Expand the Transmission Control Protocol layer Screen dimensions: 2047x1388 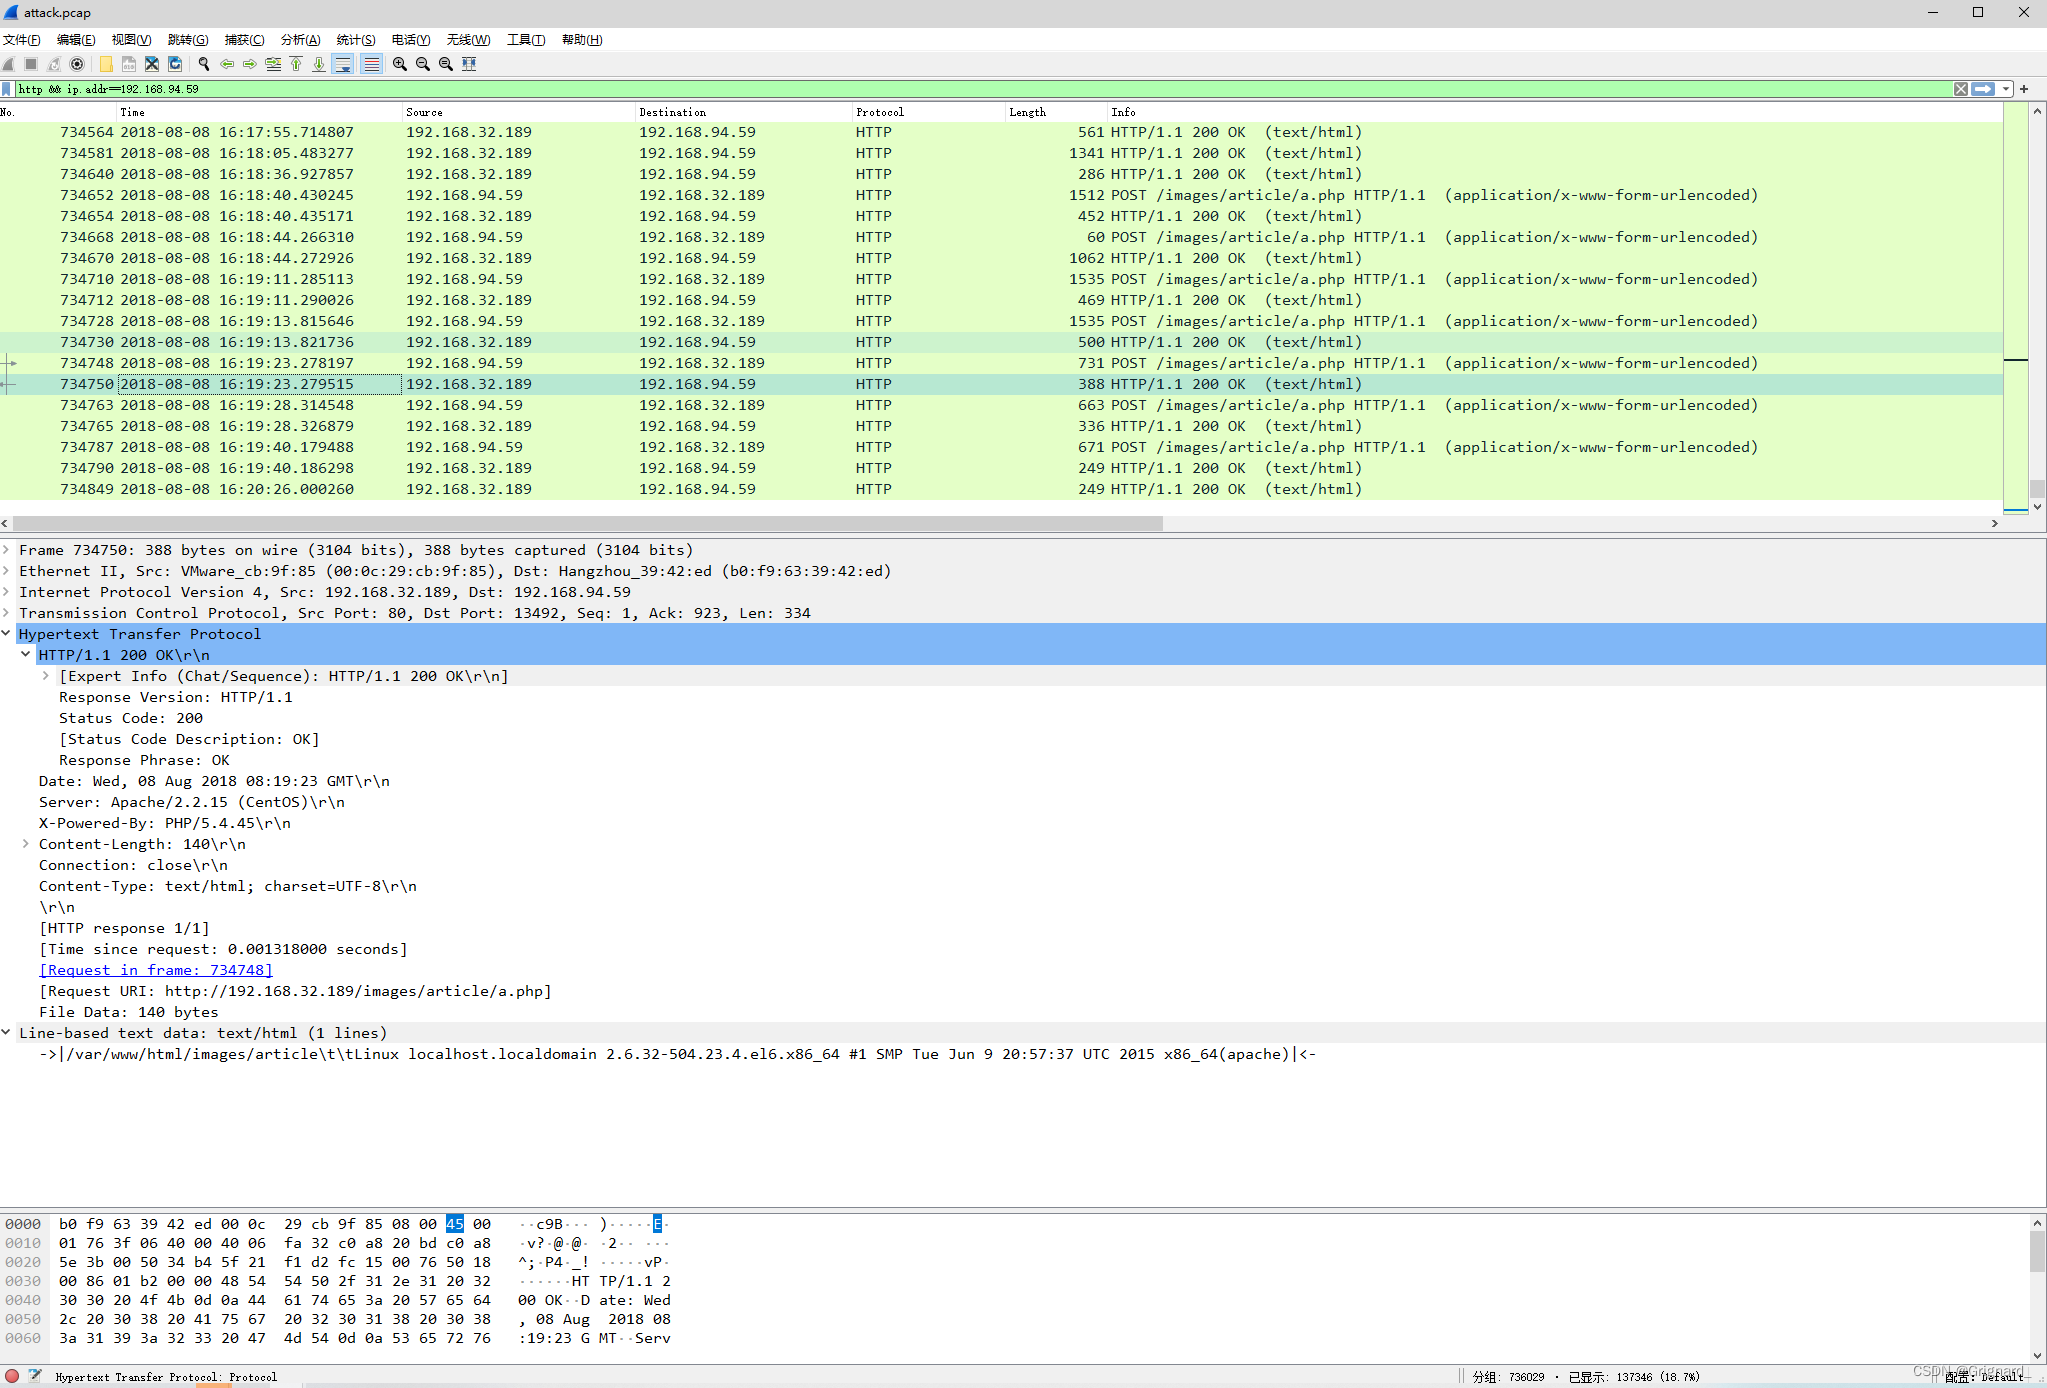(x=6, y=613)
